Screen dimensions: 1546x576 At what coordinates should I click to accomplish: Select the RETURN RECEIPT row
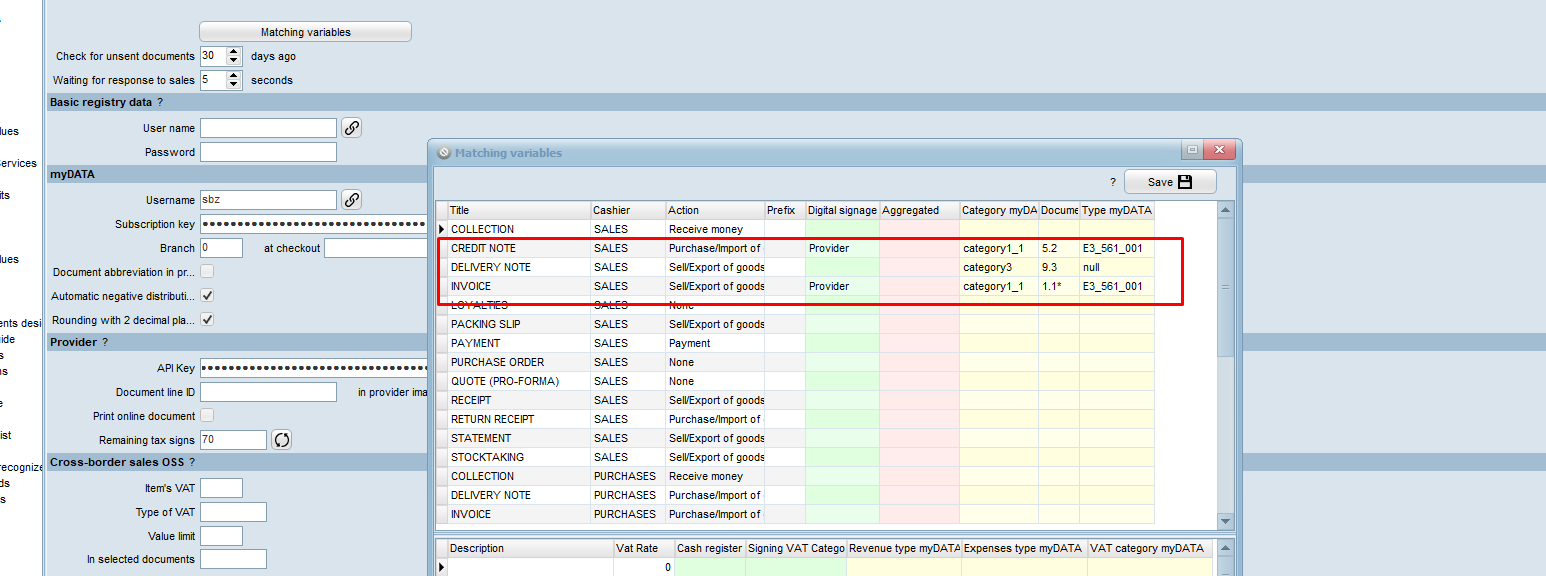tap(796, 419)
